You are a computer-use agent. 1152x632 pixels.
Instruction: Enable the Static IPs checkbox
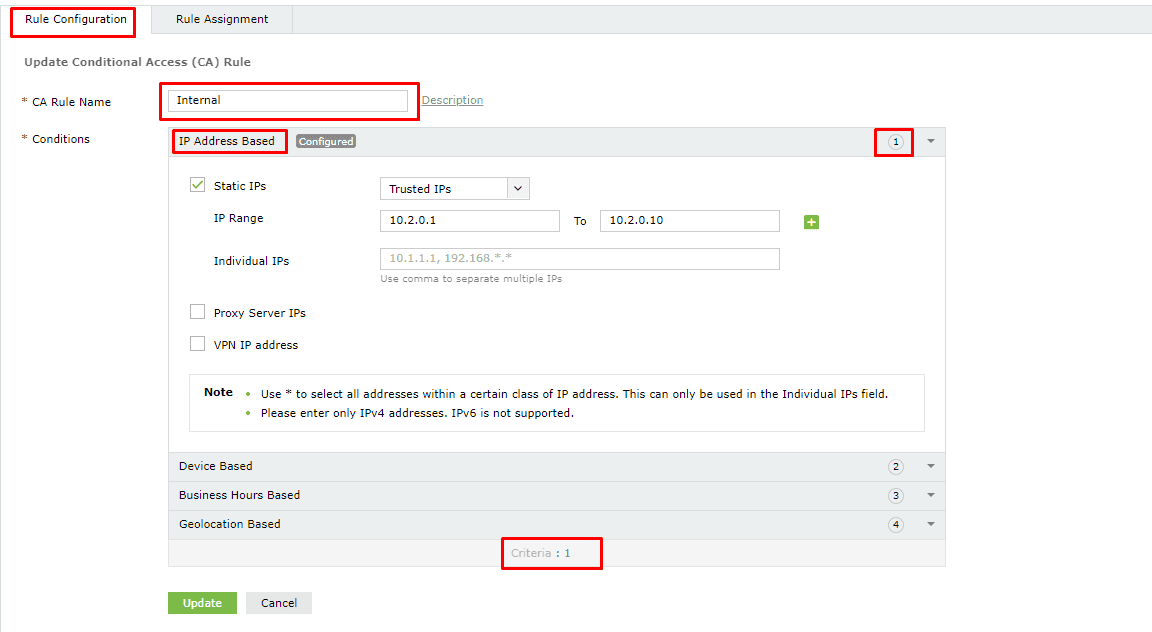tap(197, 185)
